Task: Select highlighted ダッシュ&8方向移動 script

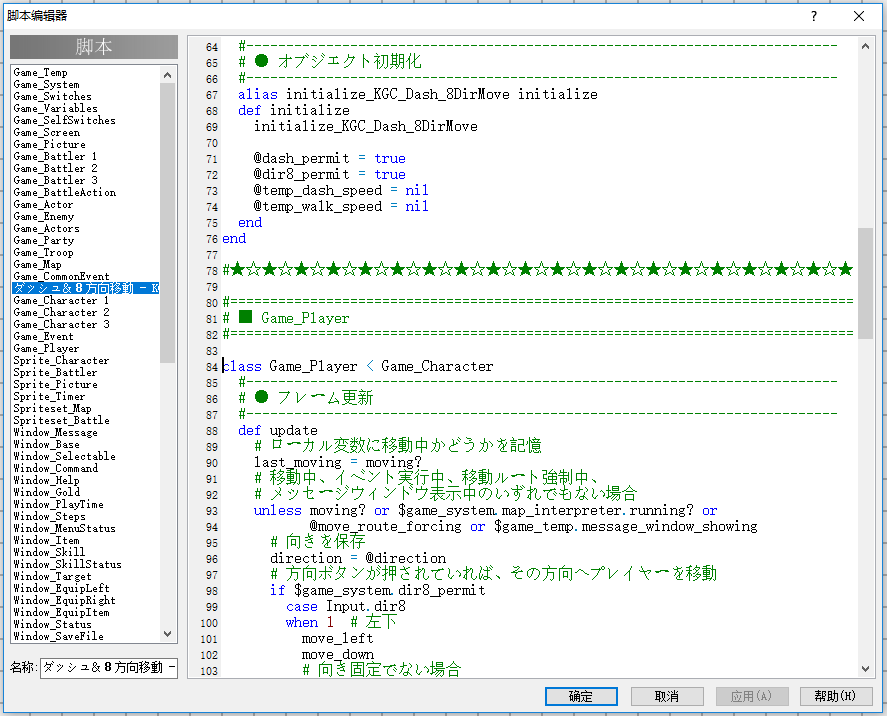Action: click(x=86, y=288)
